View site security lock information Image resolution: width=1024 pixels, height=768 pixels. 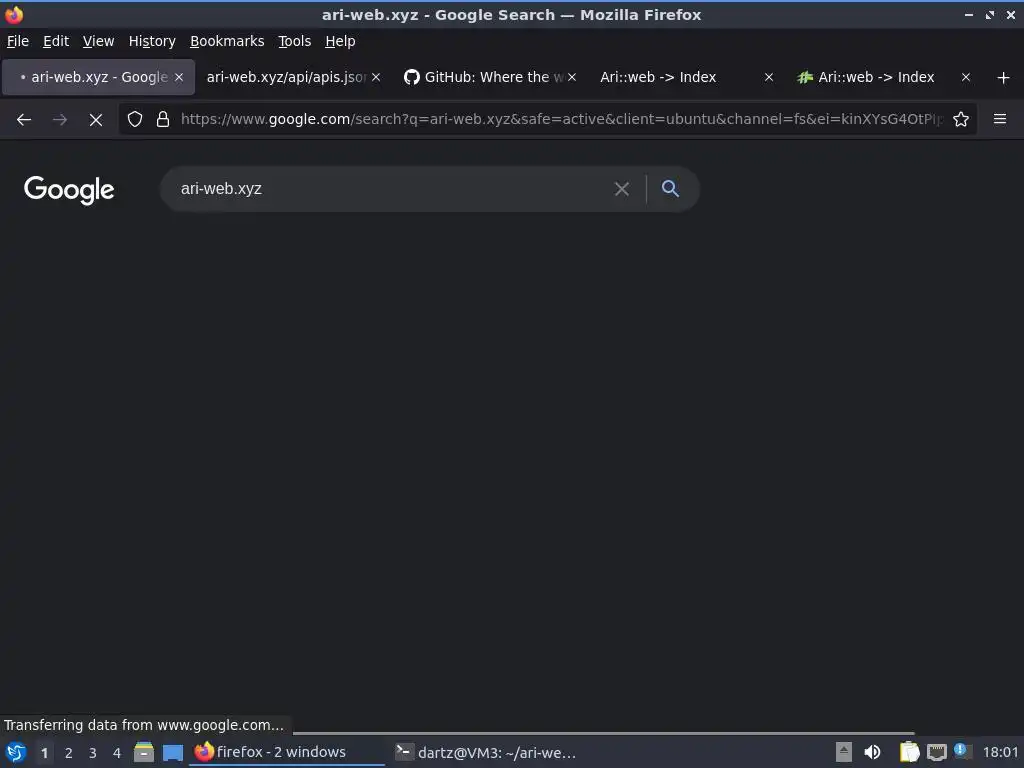point(163,120)
